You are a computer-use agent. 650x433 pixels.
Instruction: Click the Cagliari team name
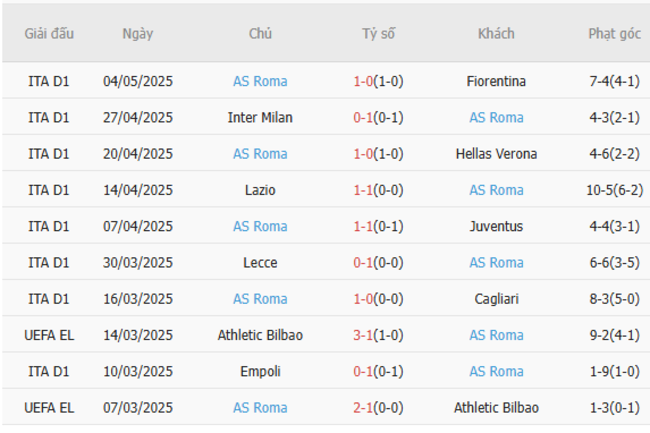(x=496, y=299)
